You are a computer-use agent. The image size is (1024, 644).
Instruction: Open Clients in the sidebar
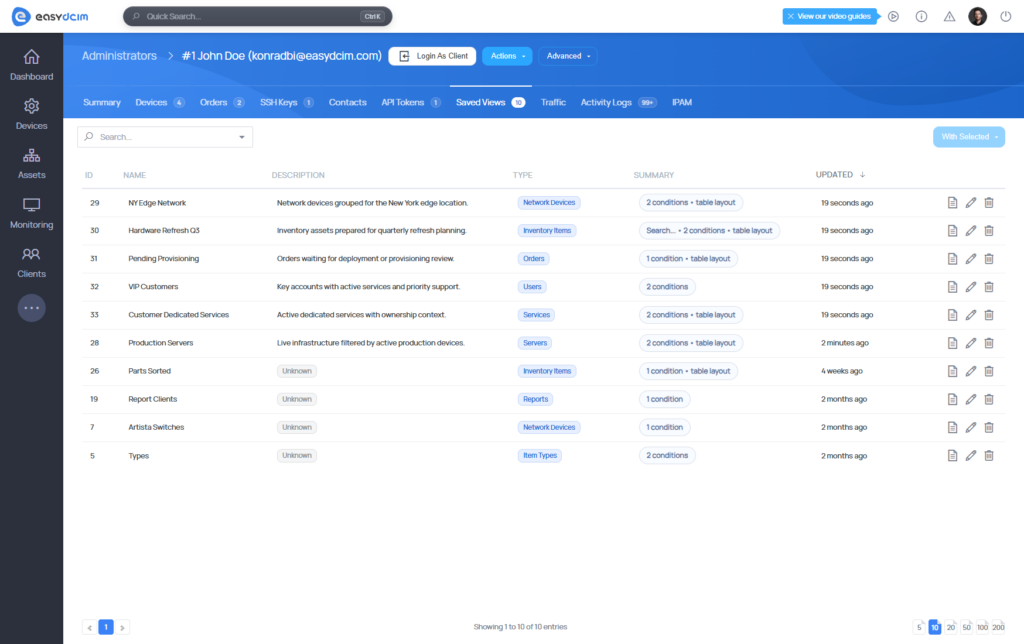[31, 263]
